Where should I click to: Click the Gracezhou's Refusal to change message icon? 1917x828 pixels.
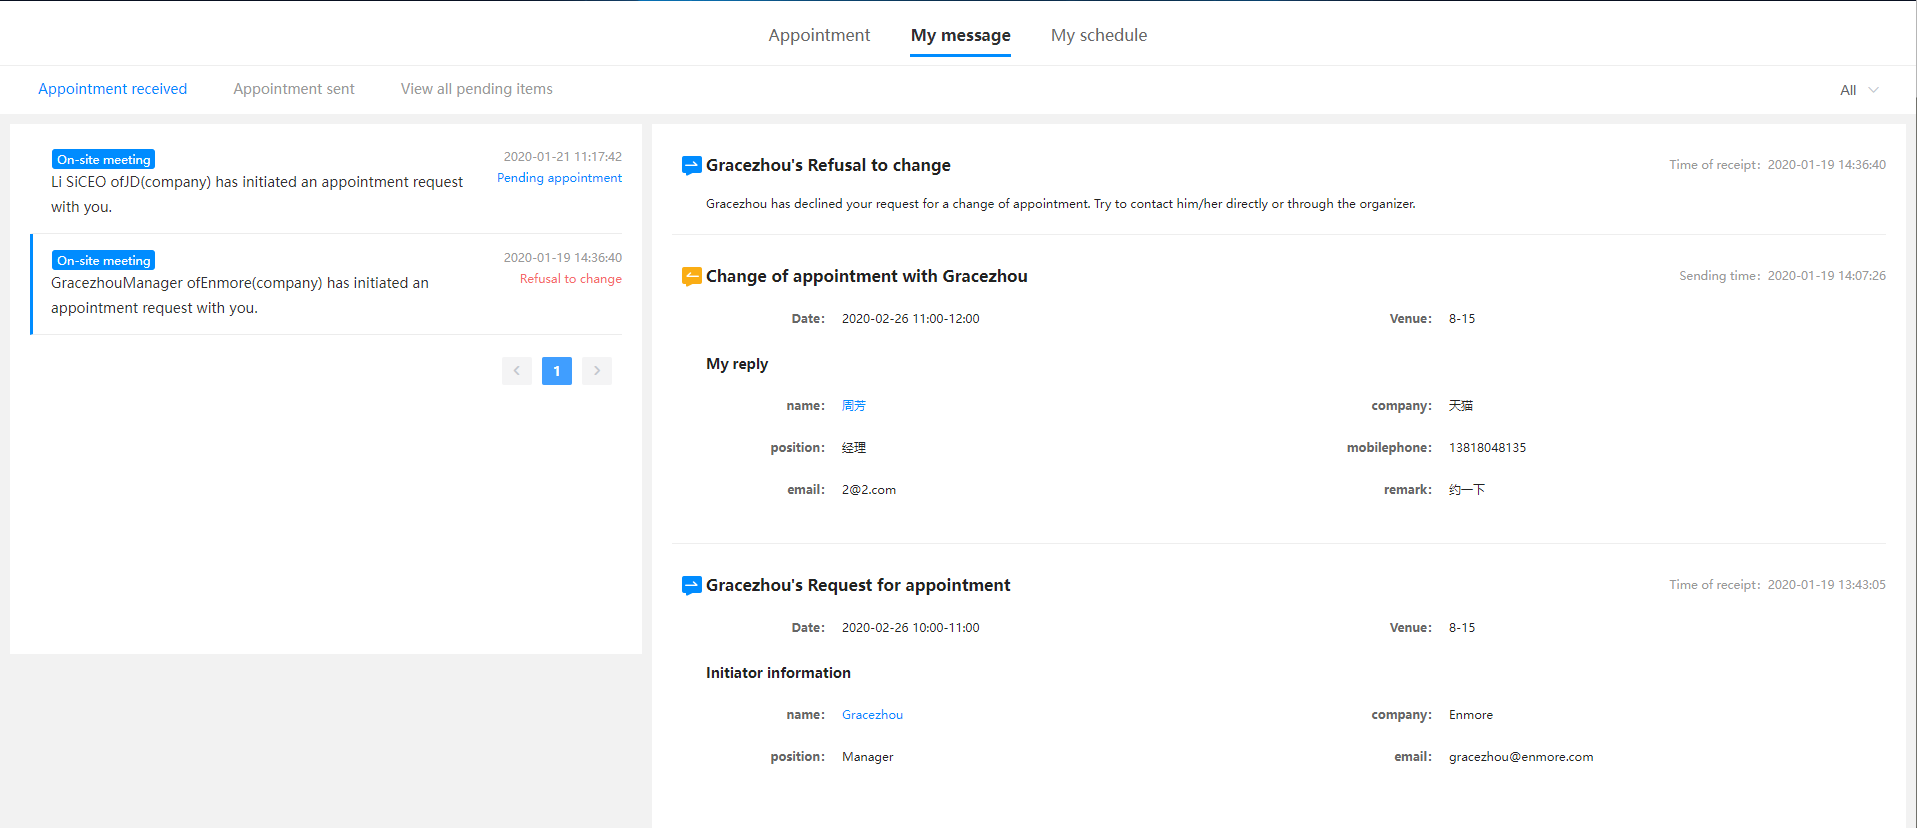click(691, 165)
